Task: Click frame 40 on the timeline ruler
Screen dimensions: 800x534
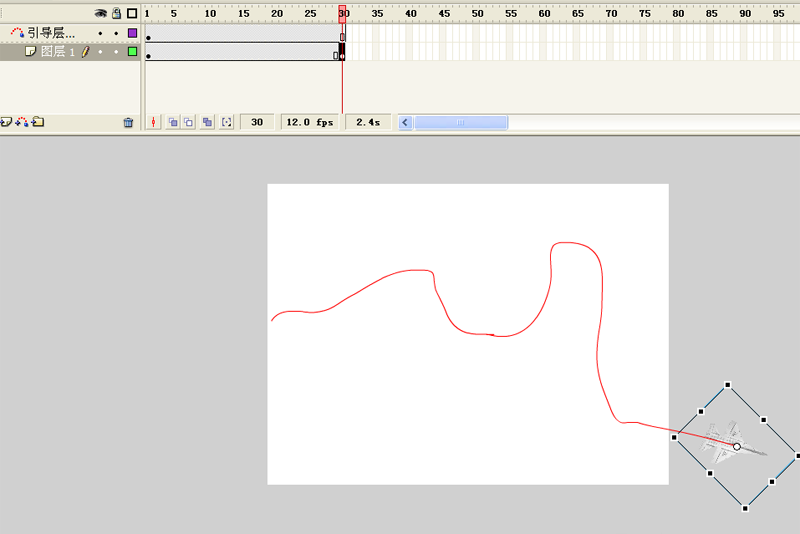Action: (x=411, y=13)
